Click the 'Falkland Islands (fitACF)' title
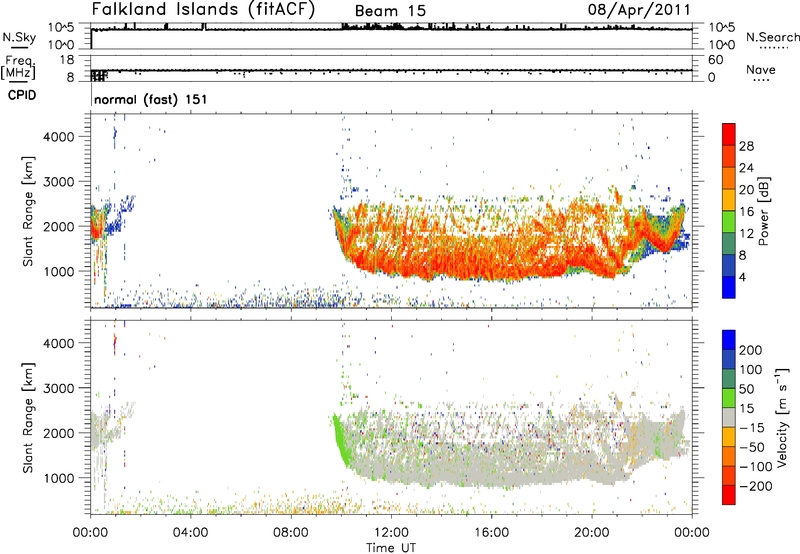 coord(203,9)
